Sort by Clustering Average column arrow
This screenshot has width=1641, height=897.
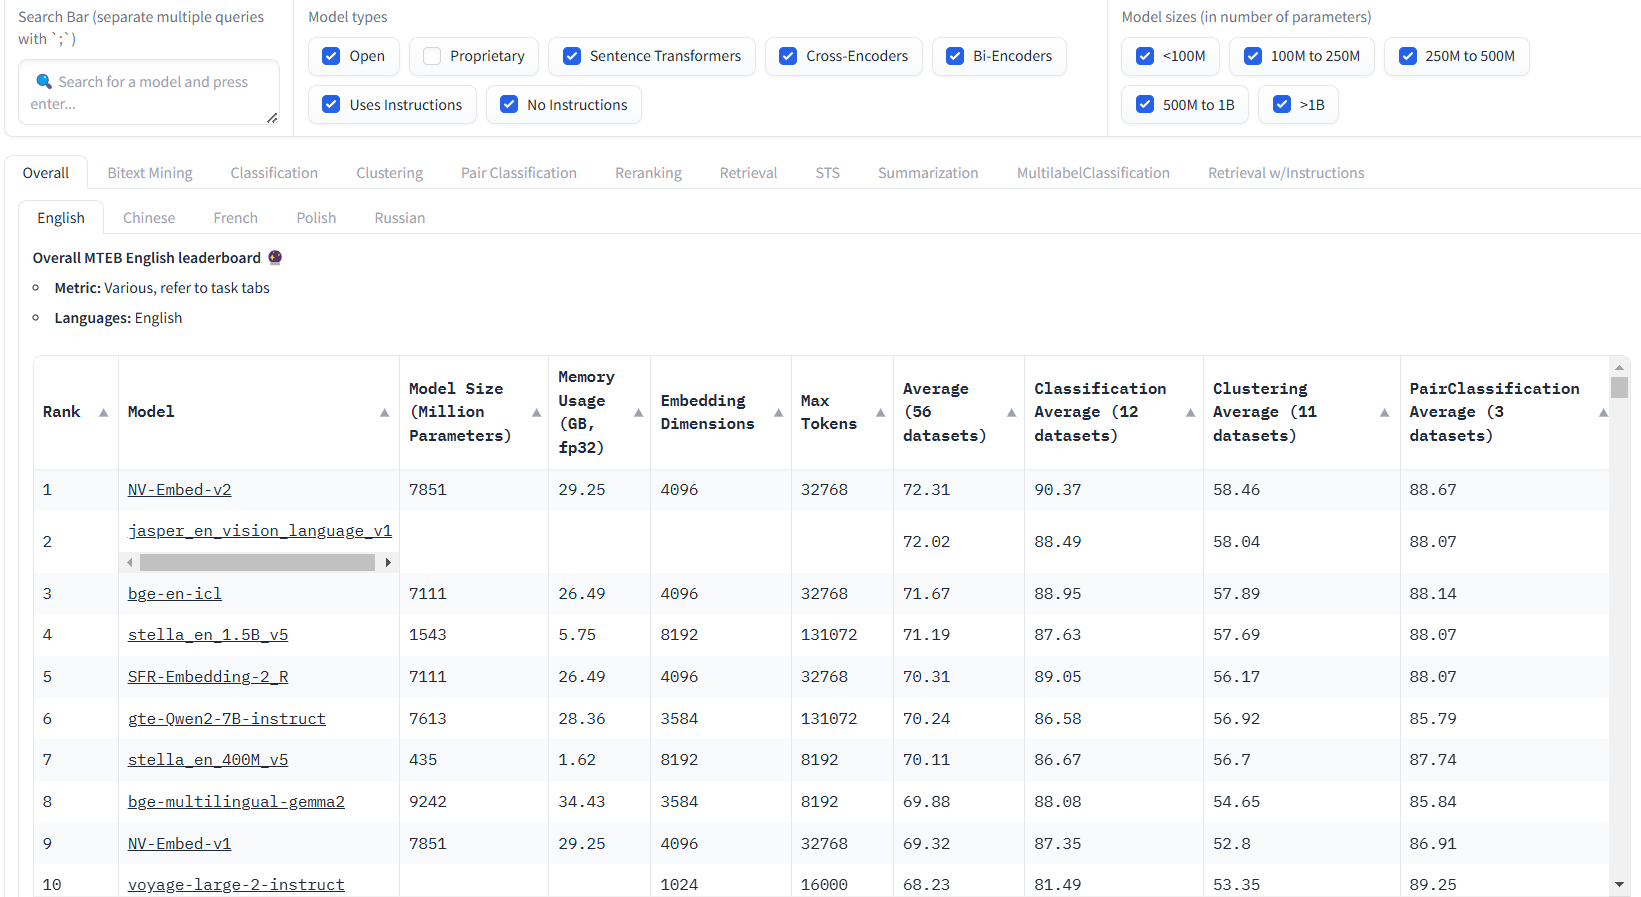click(x=1384, y=412)
